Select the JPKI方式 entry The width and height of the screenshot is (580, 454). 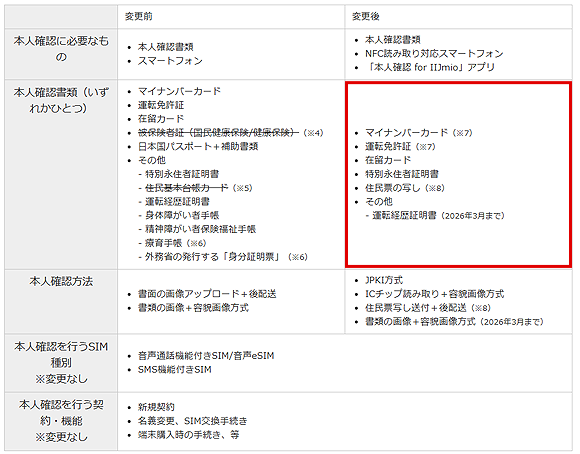tap(384, 280)
